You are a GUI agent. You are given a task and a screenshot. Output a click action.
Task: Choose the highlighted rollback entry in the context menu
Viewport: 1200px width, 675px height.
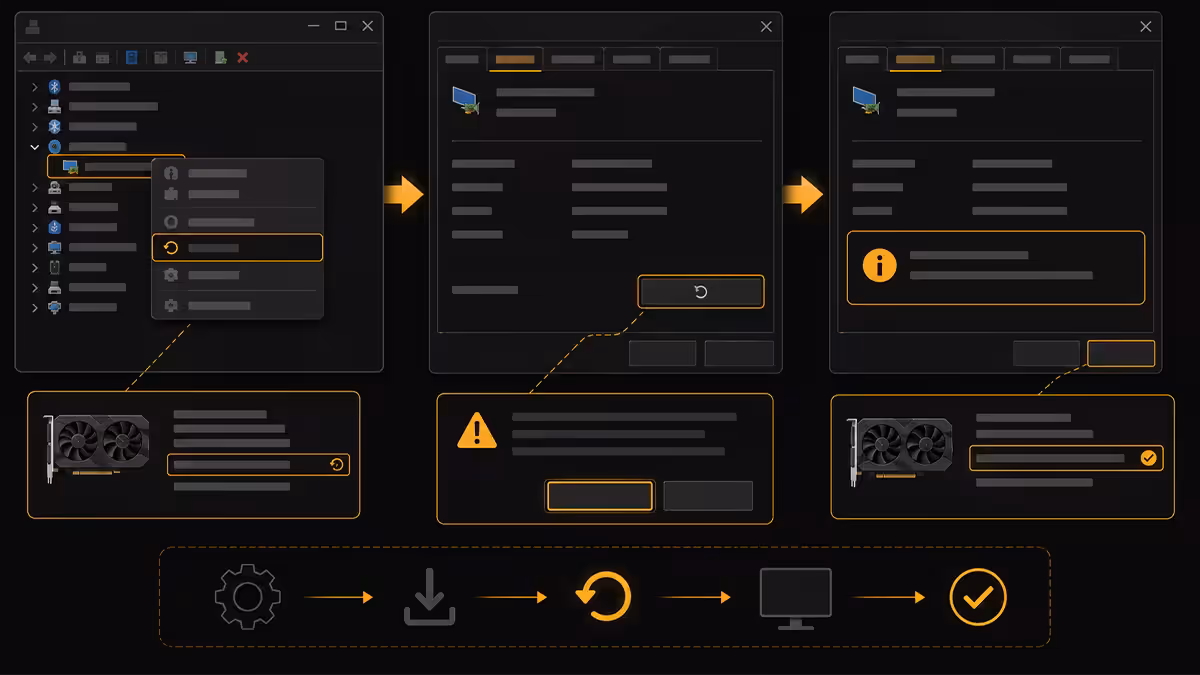[x=237, y=247]
